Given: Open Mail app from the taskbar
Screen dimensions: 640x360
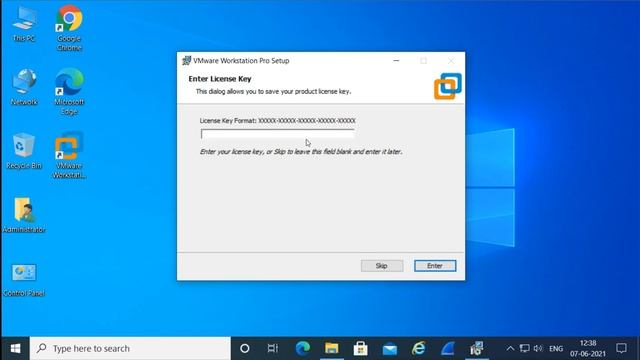Looking at the screenshot, I should (x=390, y=349).
